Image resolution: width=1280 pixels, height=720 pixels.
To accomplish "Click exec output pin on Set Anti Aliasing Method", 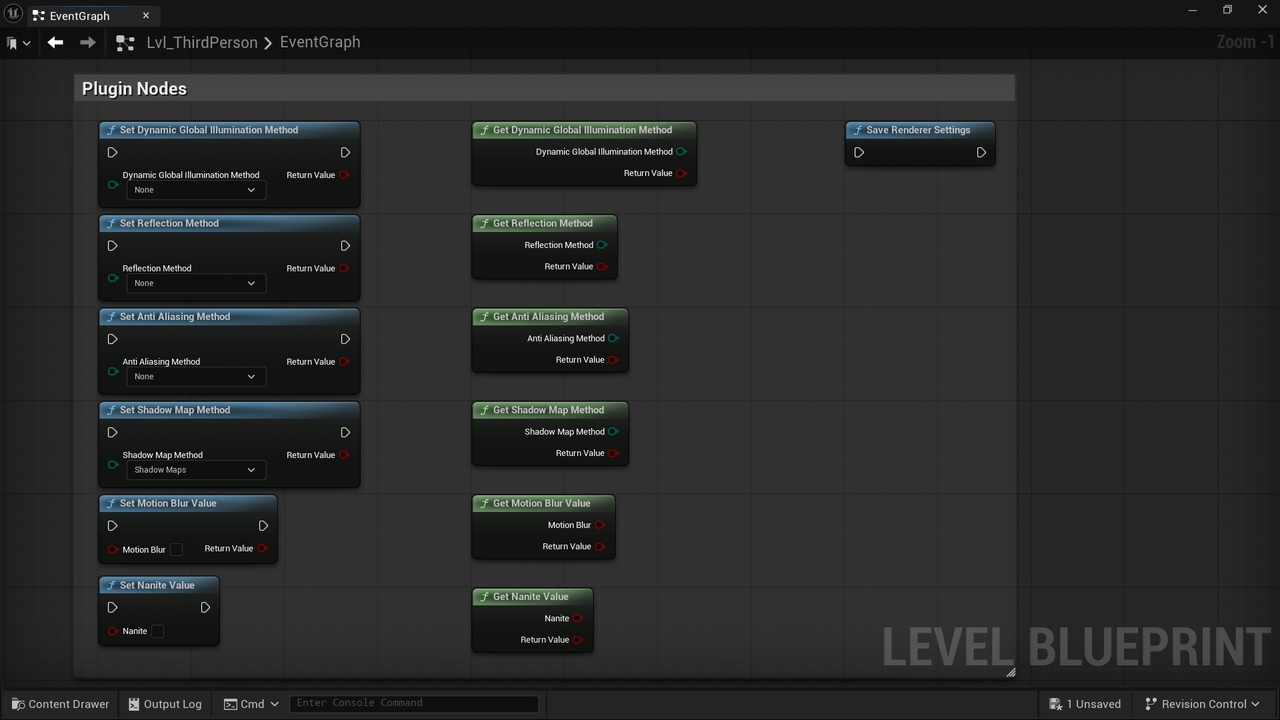I will point(345,339).
